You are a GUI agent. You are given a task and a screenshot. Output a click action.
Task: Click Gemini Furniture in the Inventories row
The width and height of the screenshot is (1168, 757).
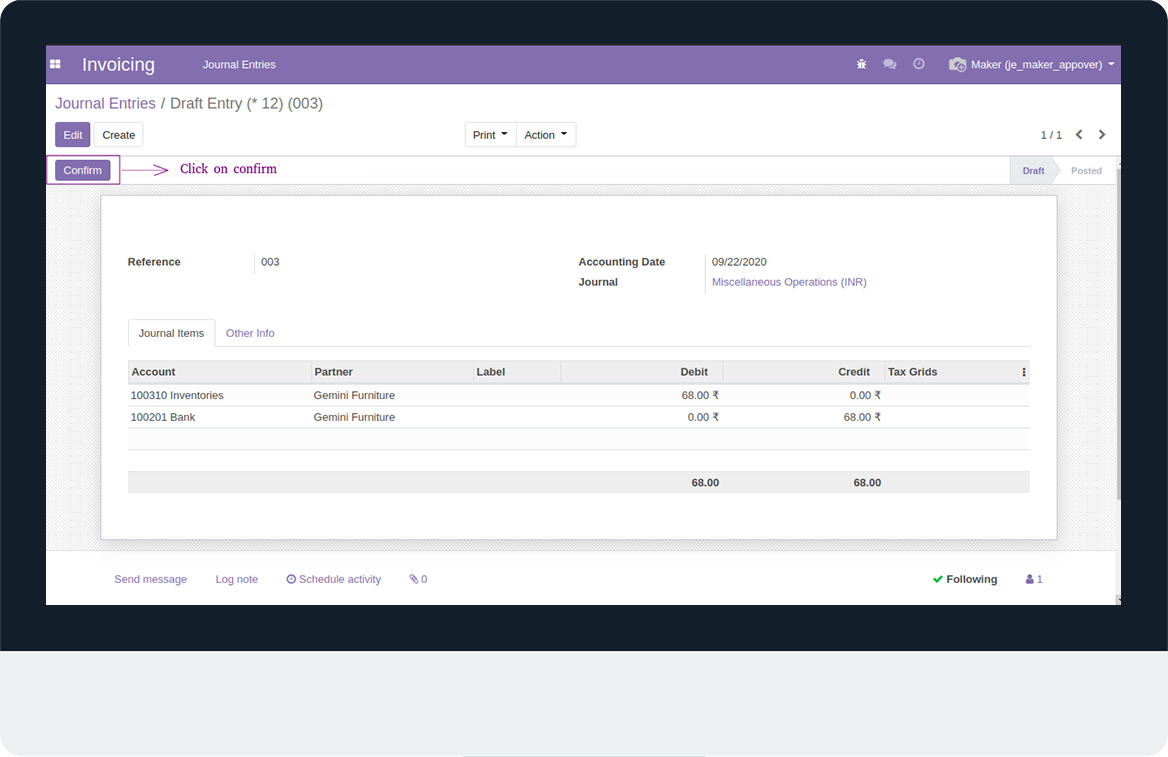pyautogui.click(x=354, y=396)
